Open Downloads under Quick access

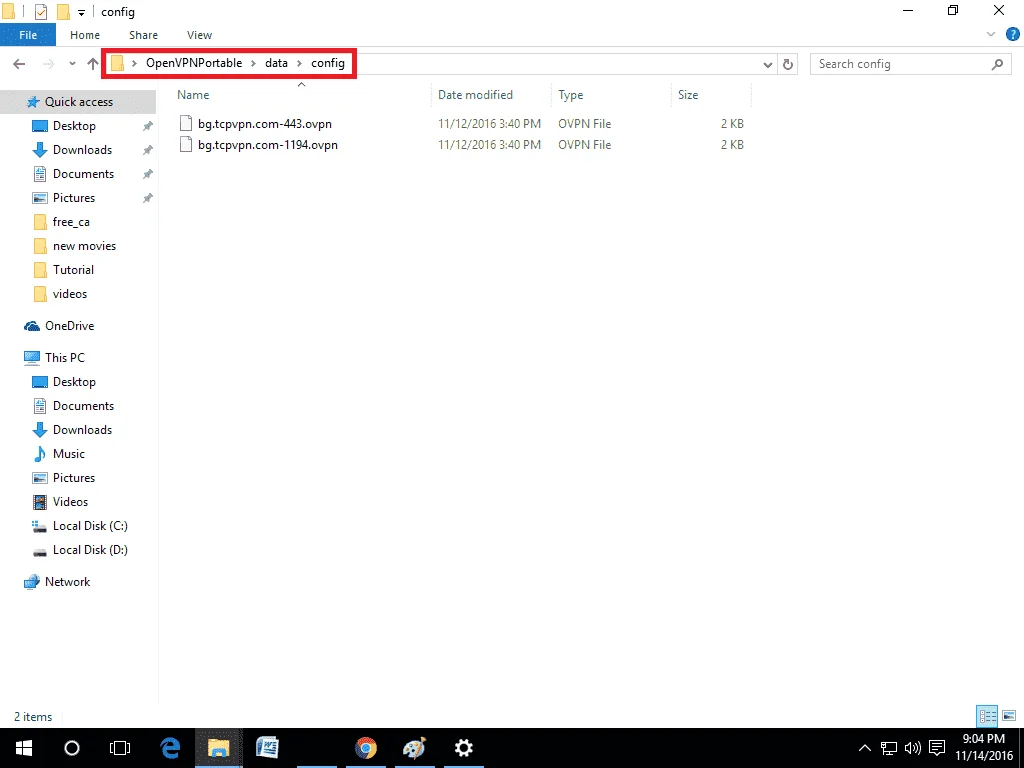82,150
